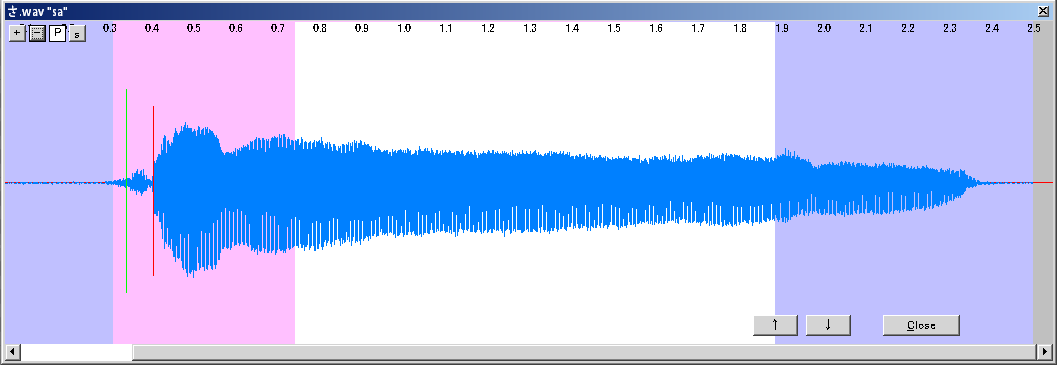The height and width of the screenshot is (365, 1057).
Task: Go to next sample with down arrow
Action: coord(828,325)
